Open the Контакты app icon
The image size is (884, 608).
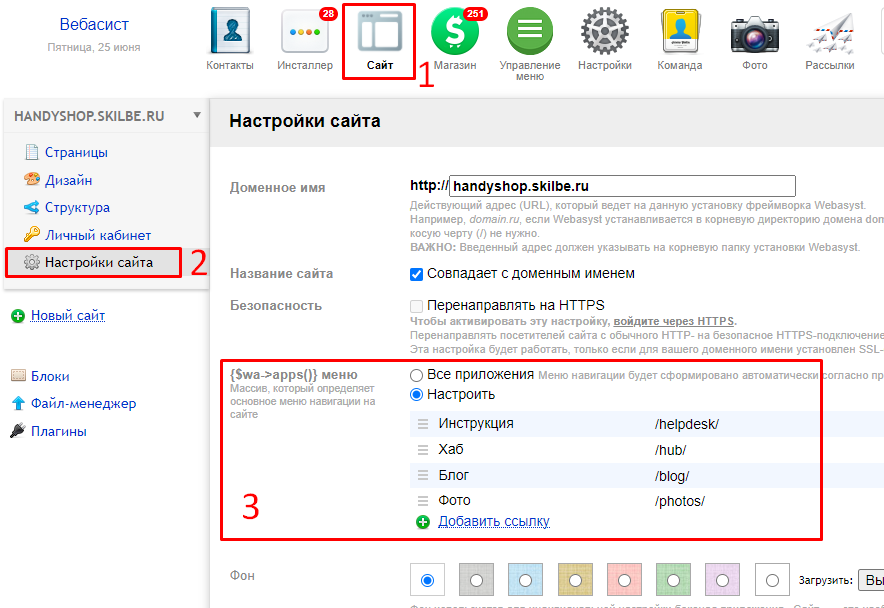click(x=230, y=34)
